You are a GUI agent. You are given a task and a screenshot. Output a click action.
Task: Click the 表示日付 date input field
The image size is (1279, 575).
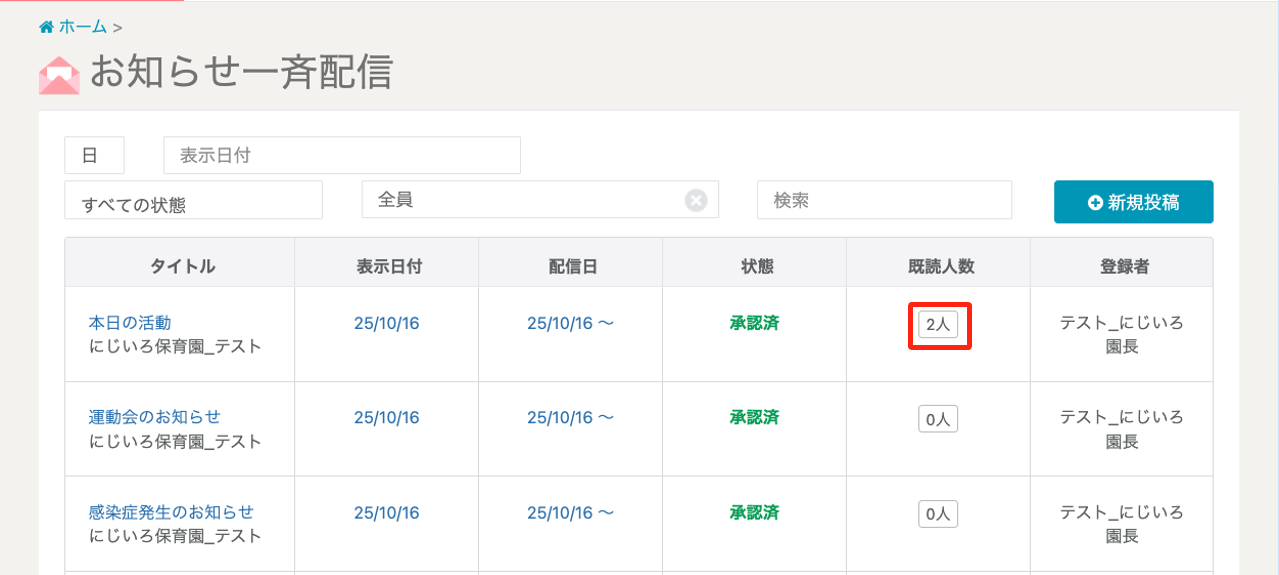click(x=341, y=156)
